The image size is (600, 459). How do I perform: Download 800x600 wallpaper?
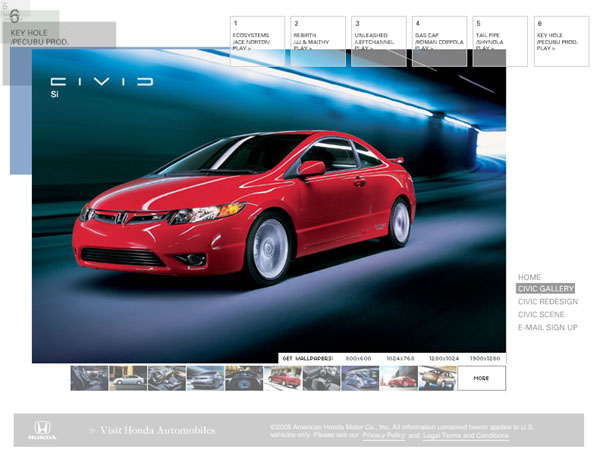(358, 359)
